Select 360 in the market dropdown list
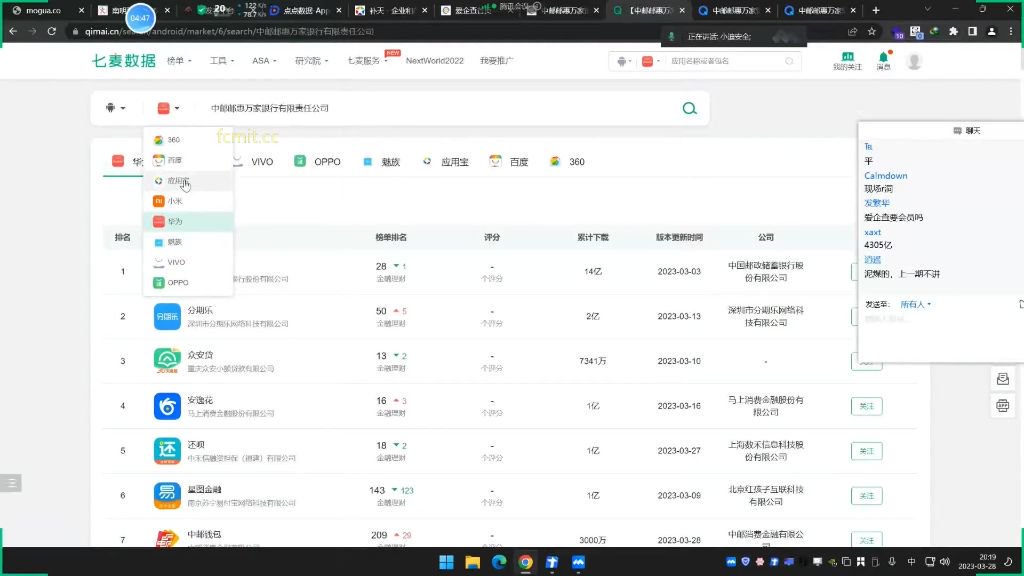Image resolution: width=1024 pixels, height=576 pixels. (x=188, y=140)
